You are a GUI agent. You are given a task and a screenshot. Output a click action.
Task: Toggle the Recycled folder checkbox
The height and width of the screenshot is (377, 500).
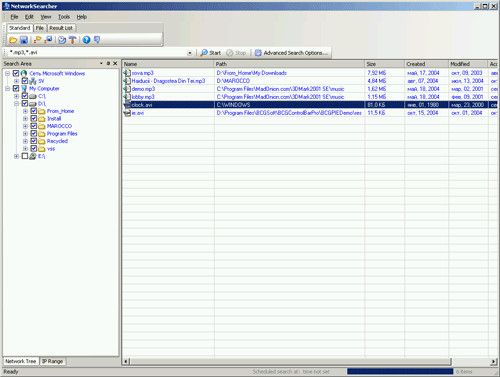[x=34, y=141]
